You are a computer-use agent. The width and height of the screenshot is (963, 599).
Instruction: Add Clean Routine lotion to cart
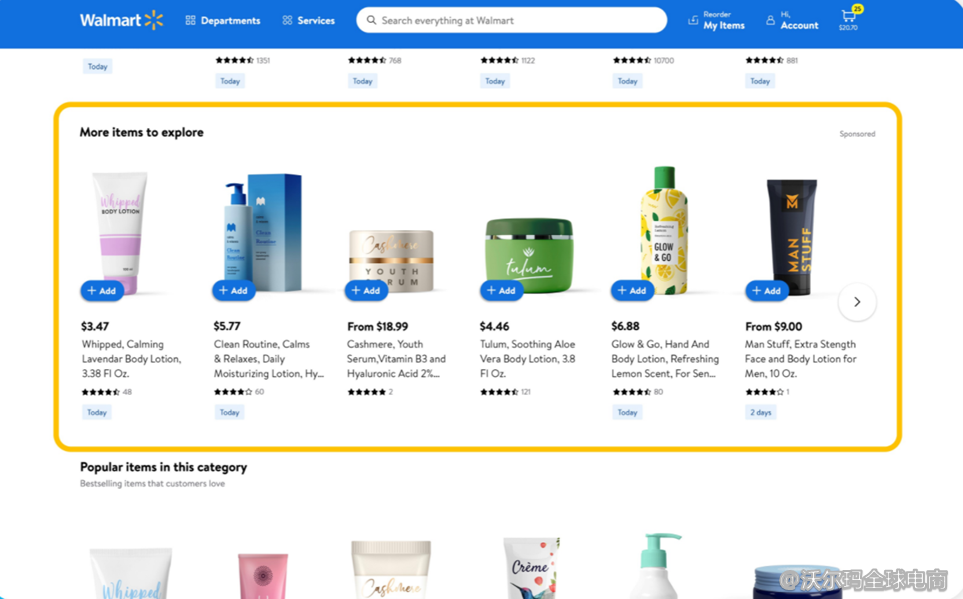233,291
